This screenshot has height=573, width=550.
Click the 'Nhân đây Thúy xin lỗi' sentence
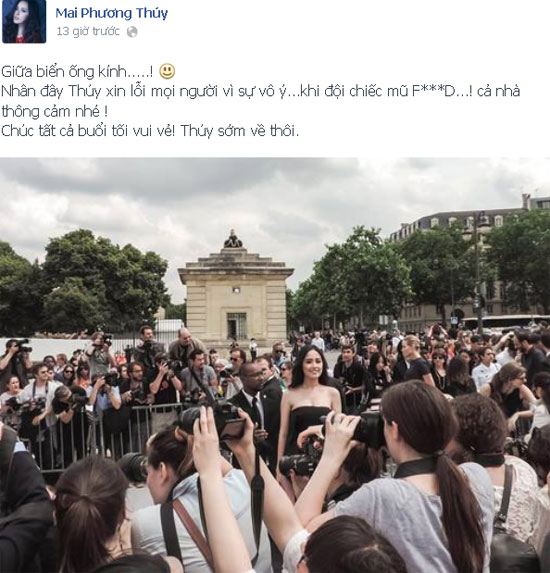coord(260,91)
